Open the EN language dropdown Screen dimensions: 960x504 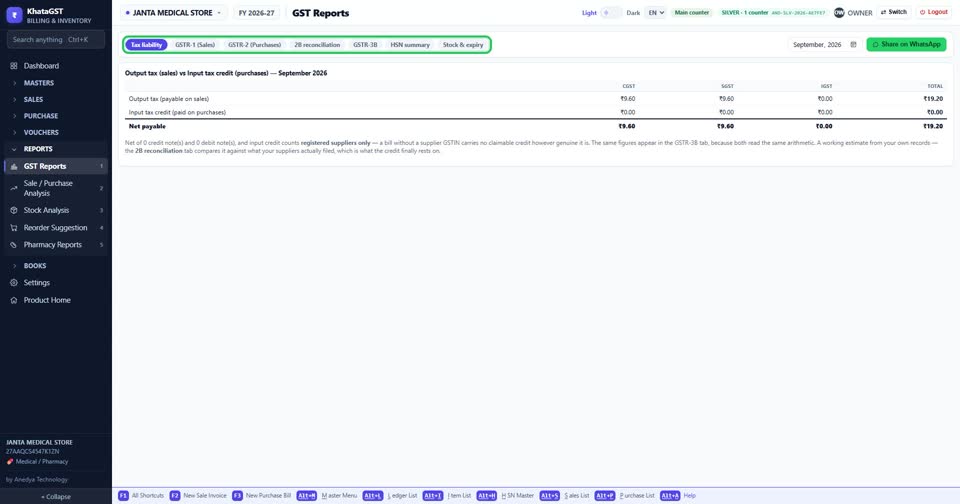tap(656, 12)
